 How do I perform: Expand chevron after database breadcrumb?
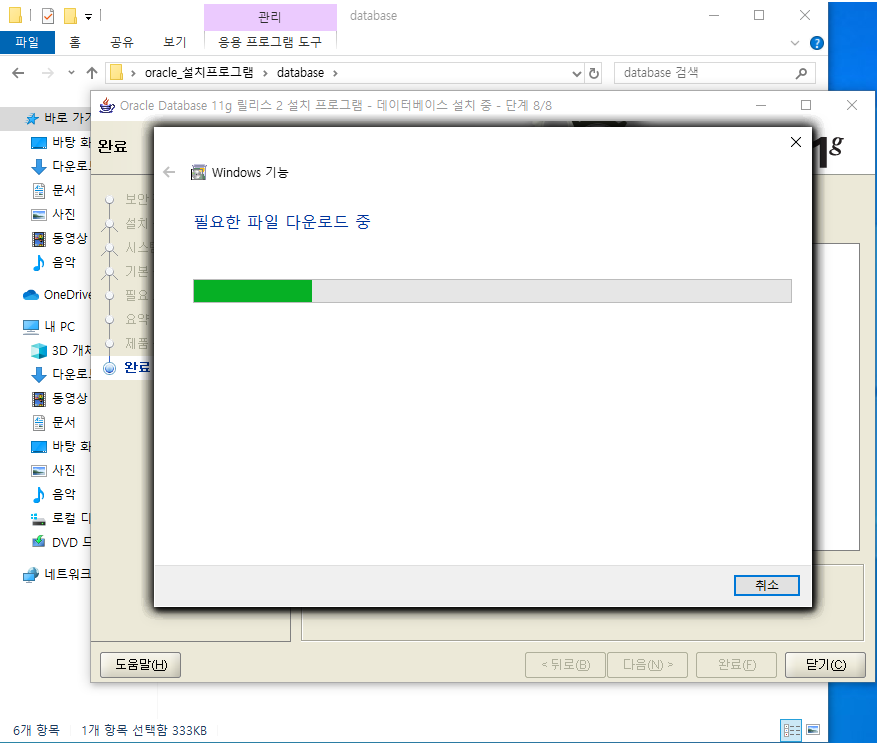tap(335, 73)
